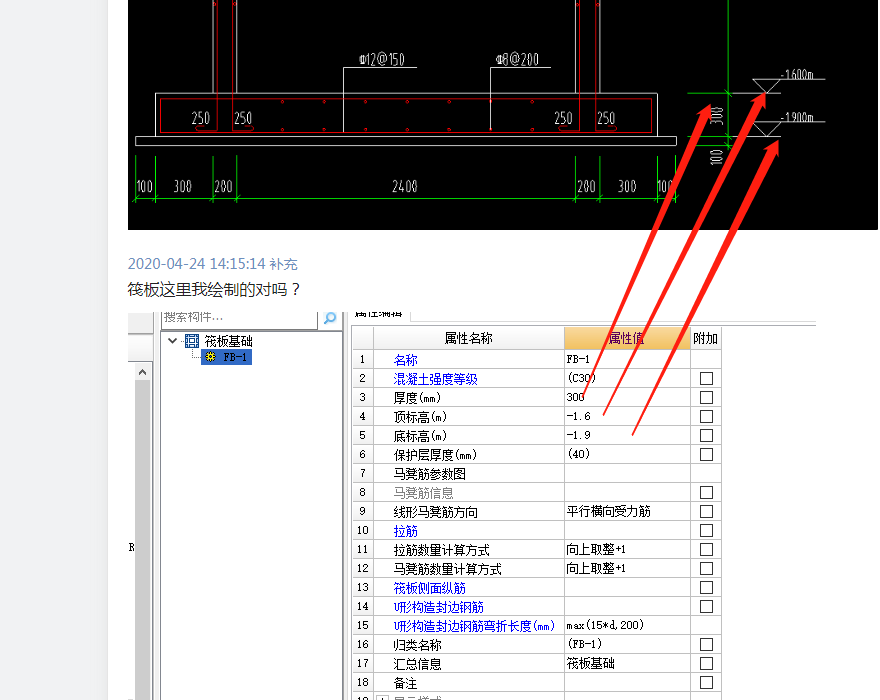Click the (40) cover thickness value
The height and width of the screenshot is (700, 880).
coord(579,454)
